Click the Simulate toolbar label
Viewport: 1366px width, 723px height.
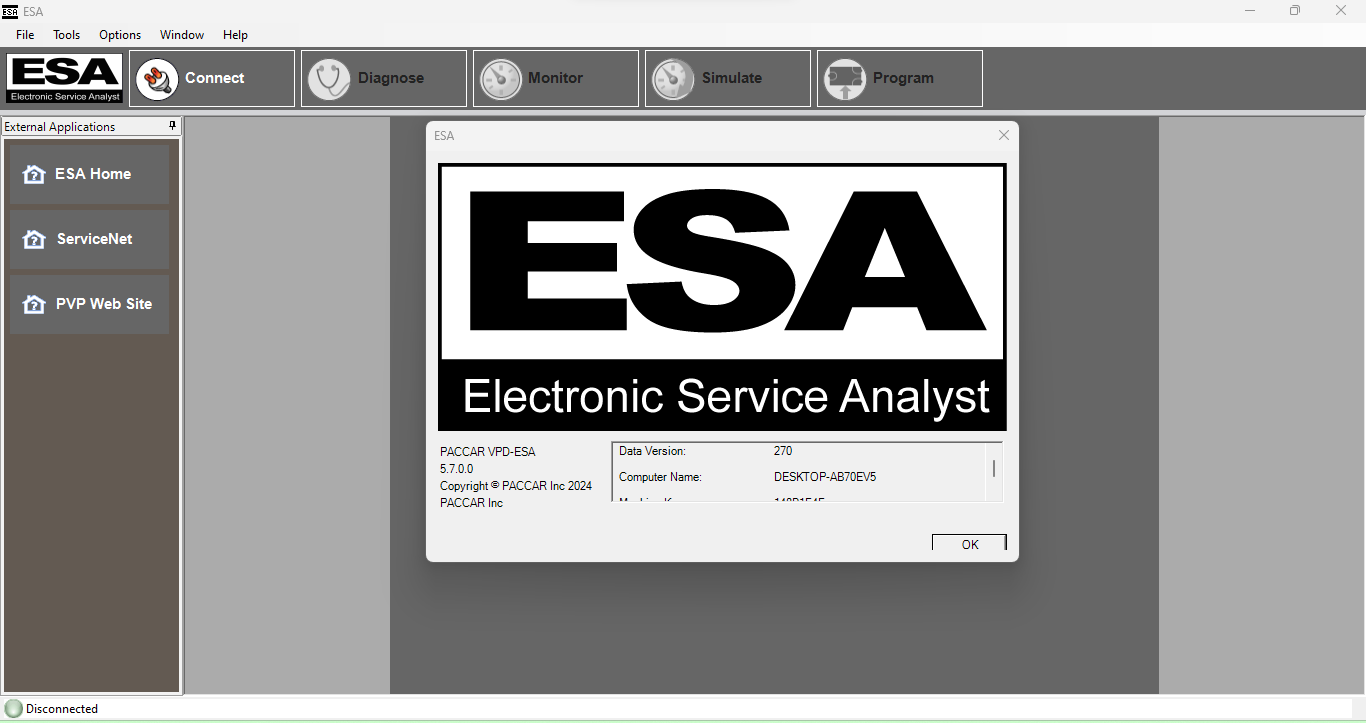[x=732, y=78]
